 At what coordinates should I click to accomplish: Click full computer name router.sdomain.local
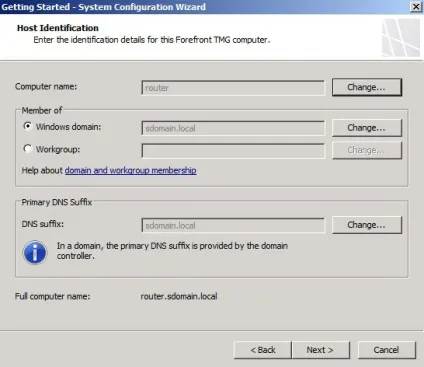[179, 296]
